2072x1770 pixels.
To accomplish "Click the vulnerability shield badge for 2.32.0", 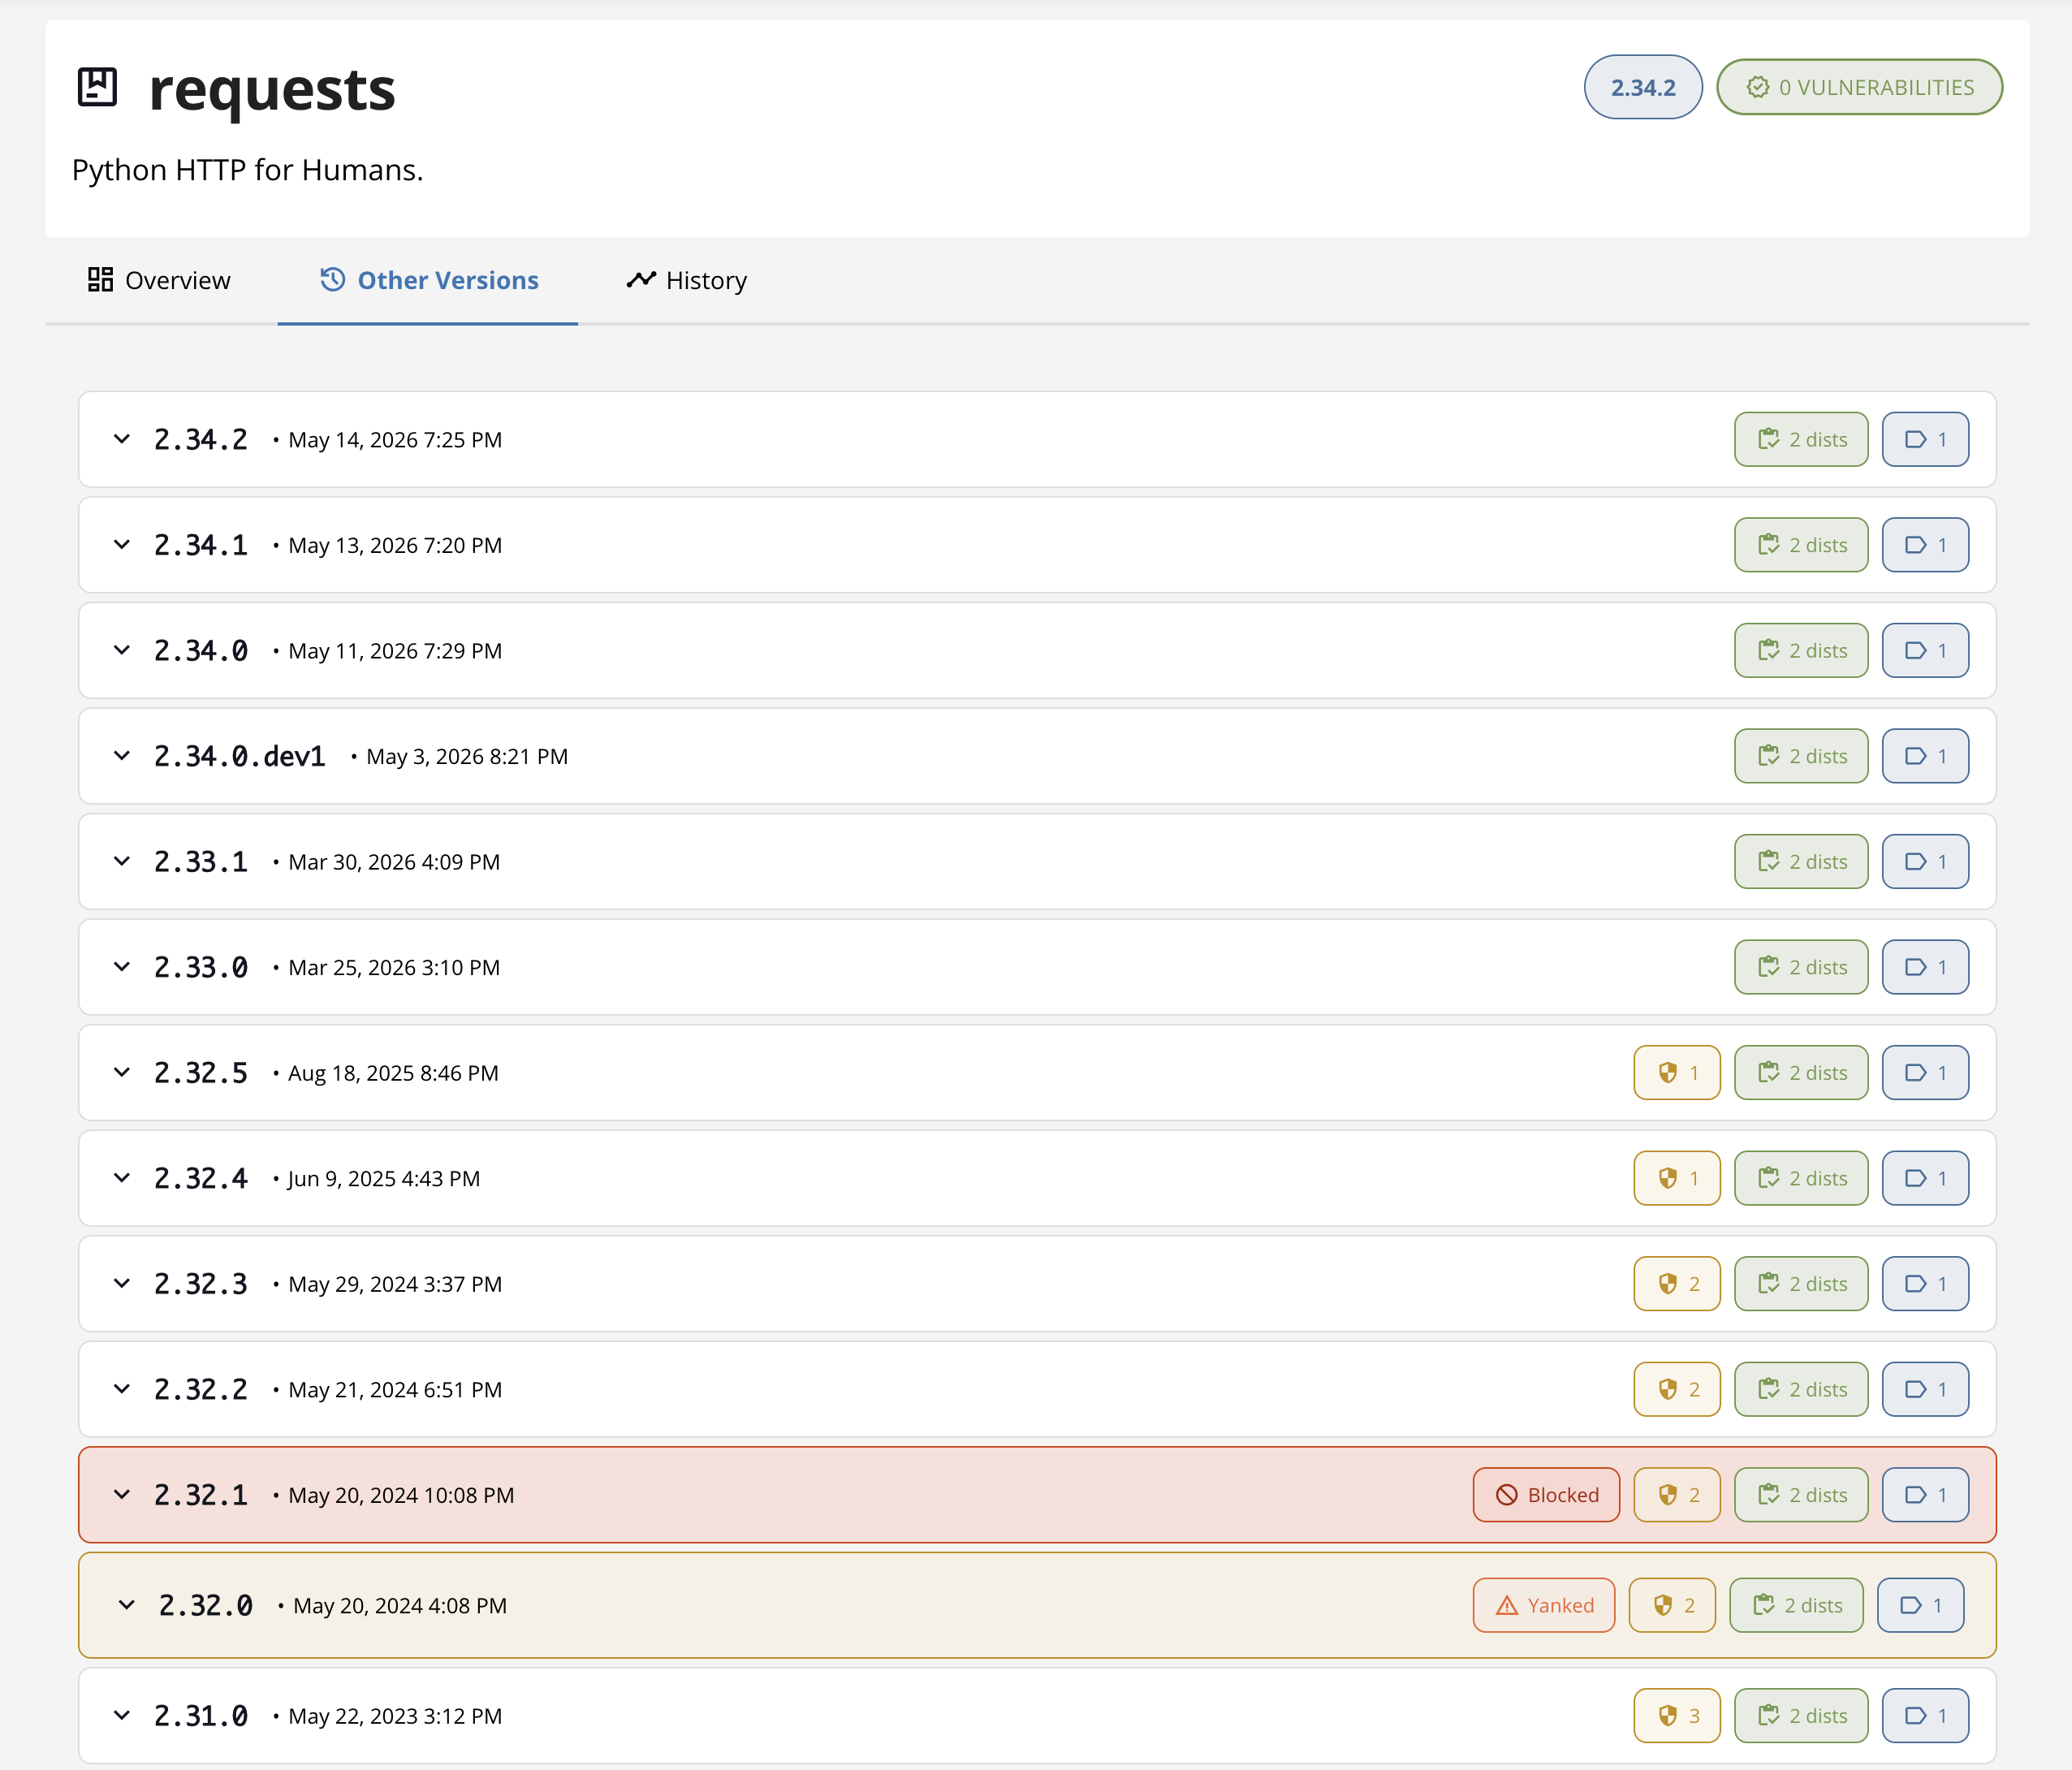I will click(x=1672, y=1605).
